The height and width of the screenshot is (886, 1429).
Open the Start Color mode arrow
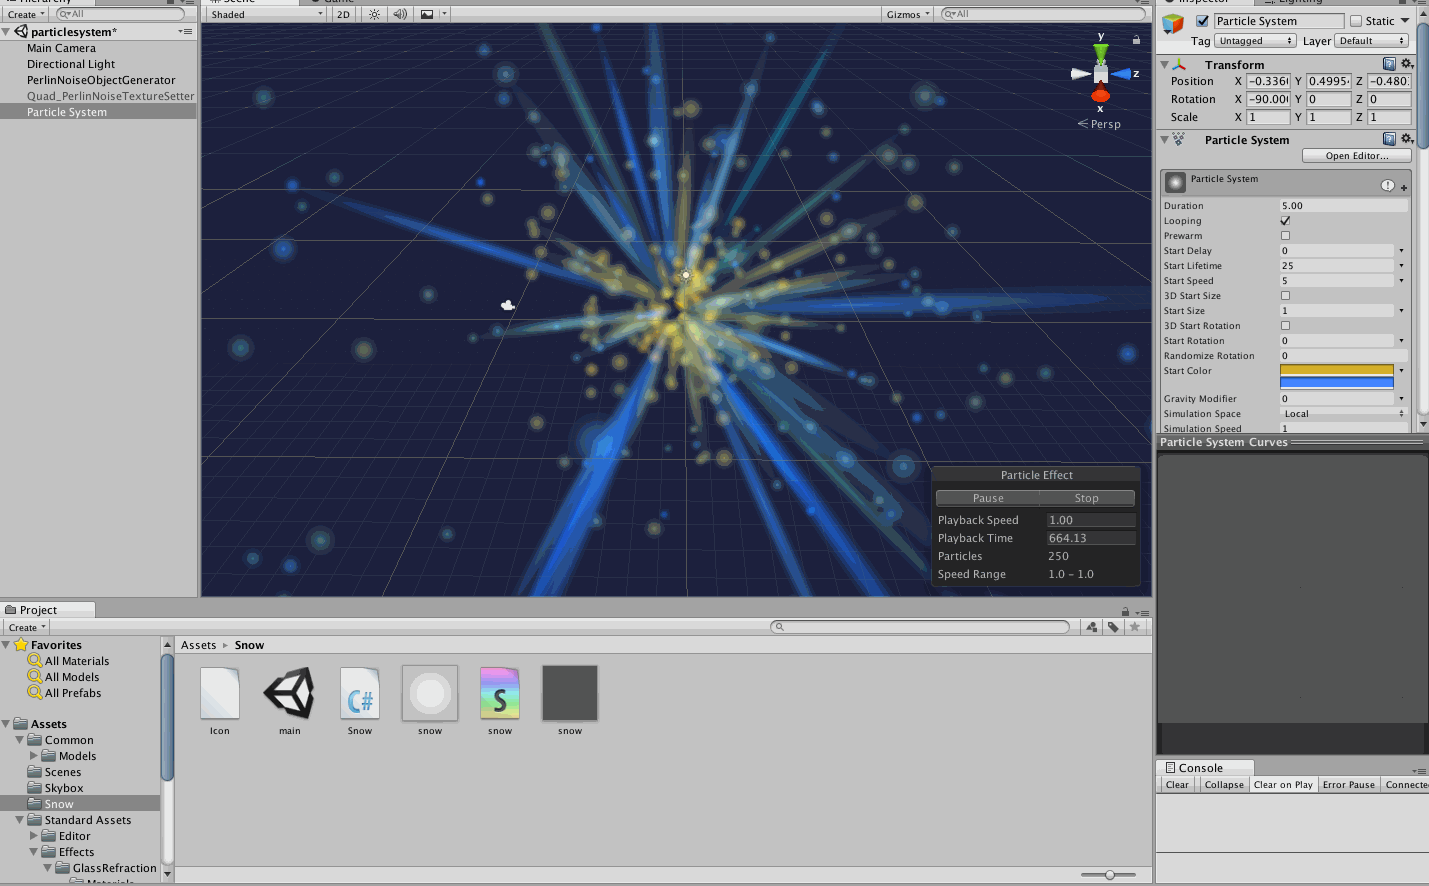click(1401, 371)
